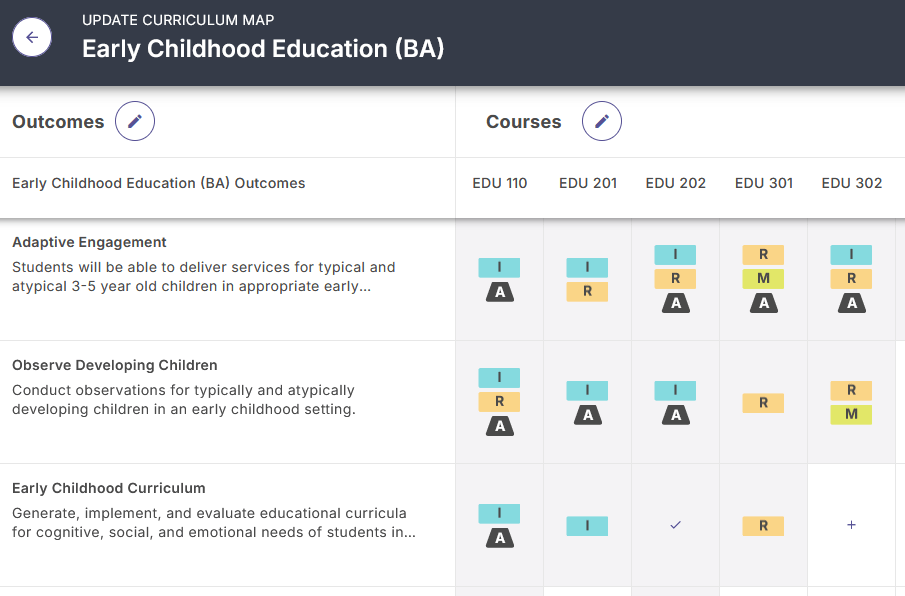Click R tag in Adaptive Engagement EDU 201

point(588,292)
